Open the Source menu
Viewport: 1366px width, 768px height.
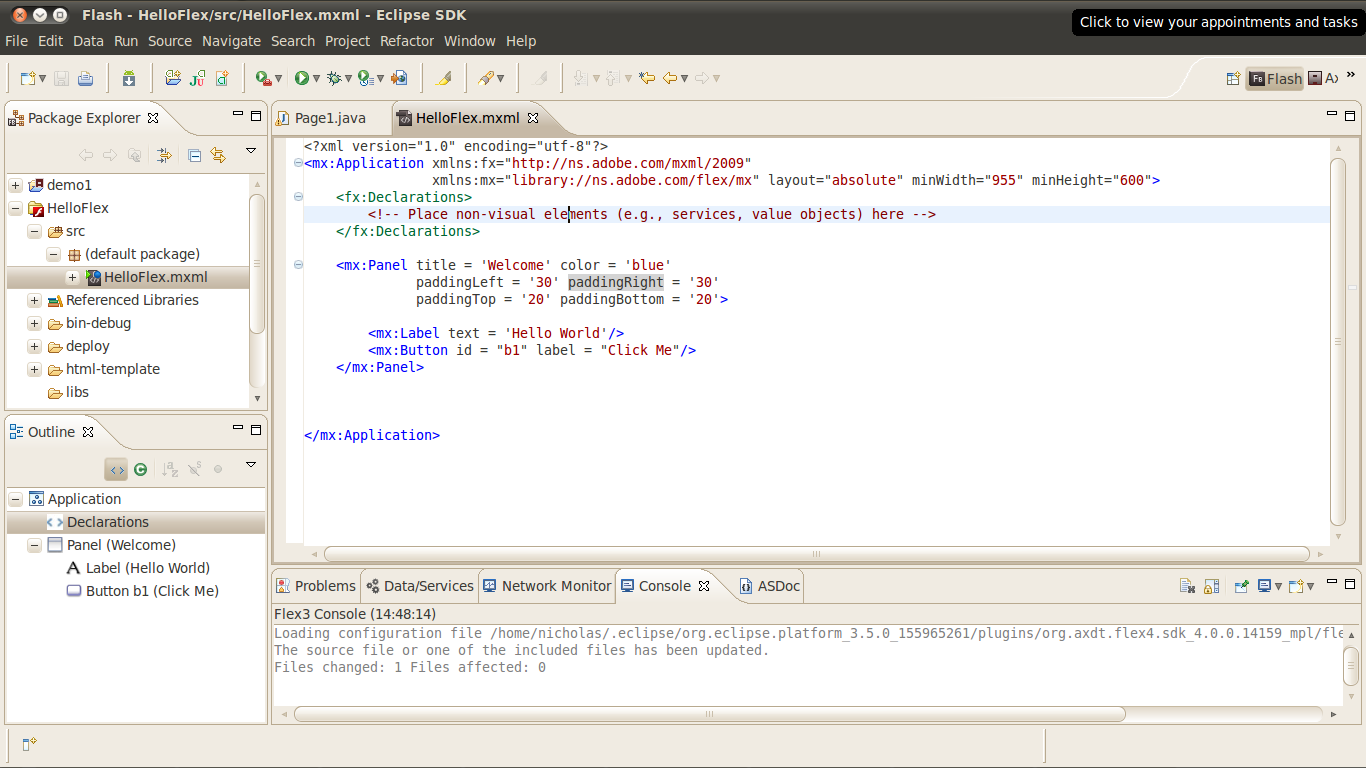point(170,41)
